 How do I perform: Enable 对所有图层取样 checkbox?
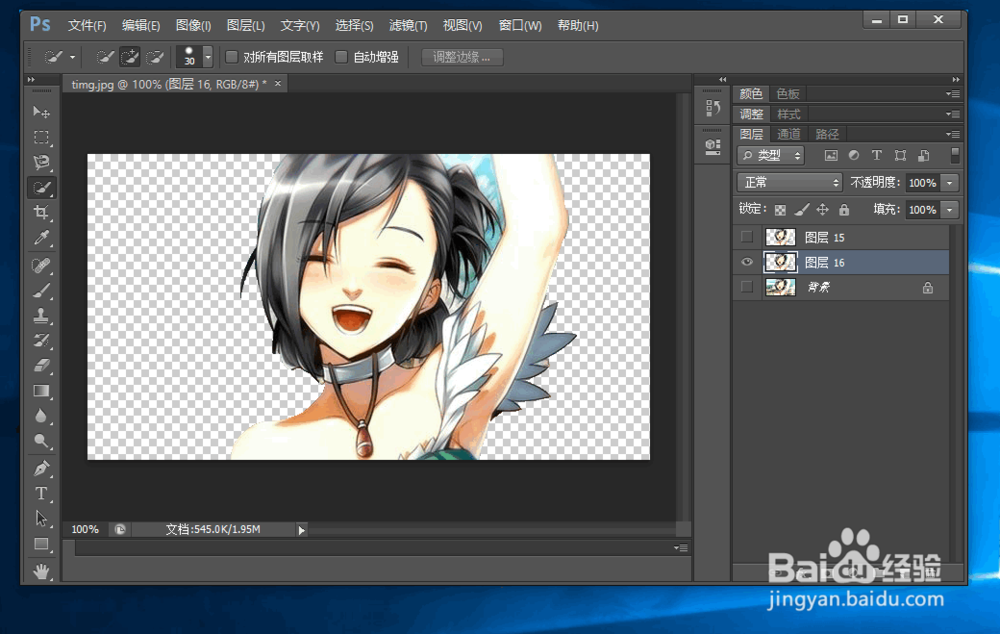coord(232,57)
